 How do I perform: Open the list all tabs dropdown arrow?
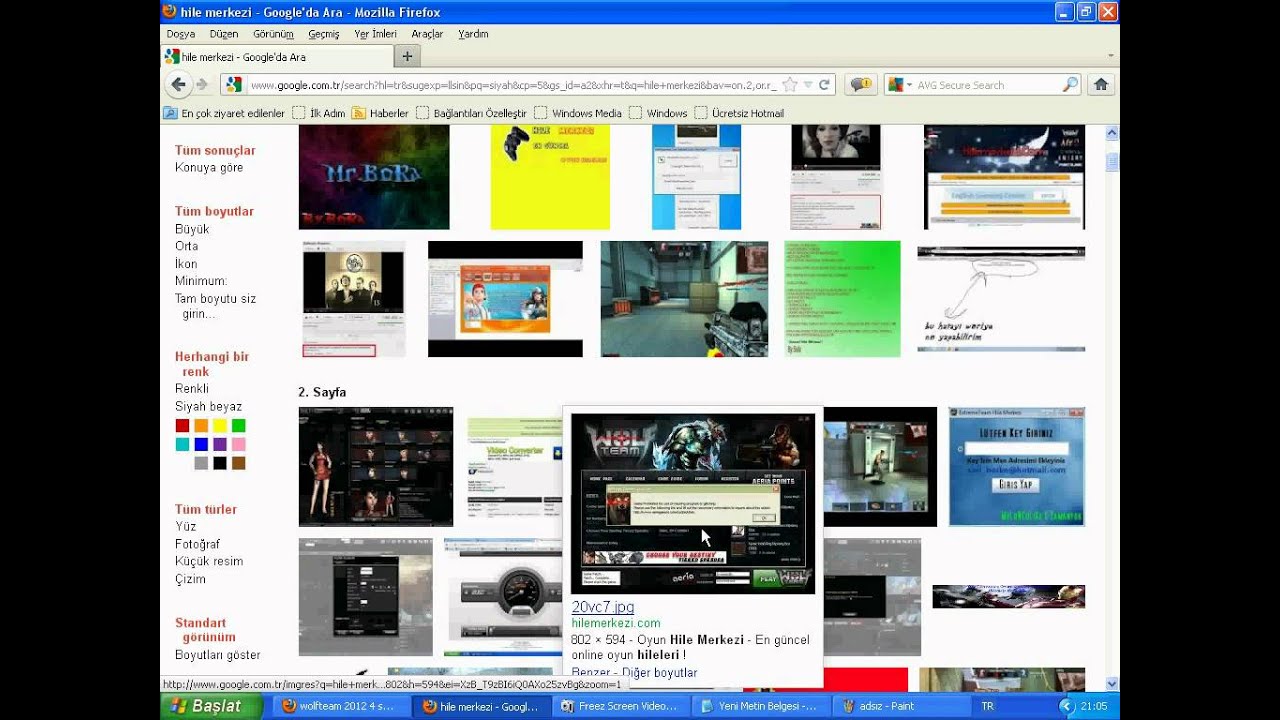point(1111,56)
